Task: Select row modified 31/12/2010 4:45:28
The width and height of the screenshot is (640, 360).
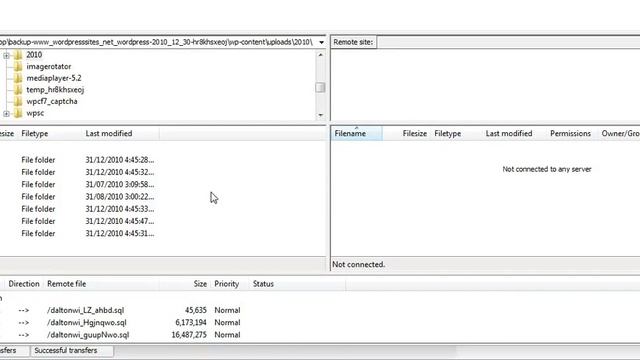Action: coord(120,160)
